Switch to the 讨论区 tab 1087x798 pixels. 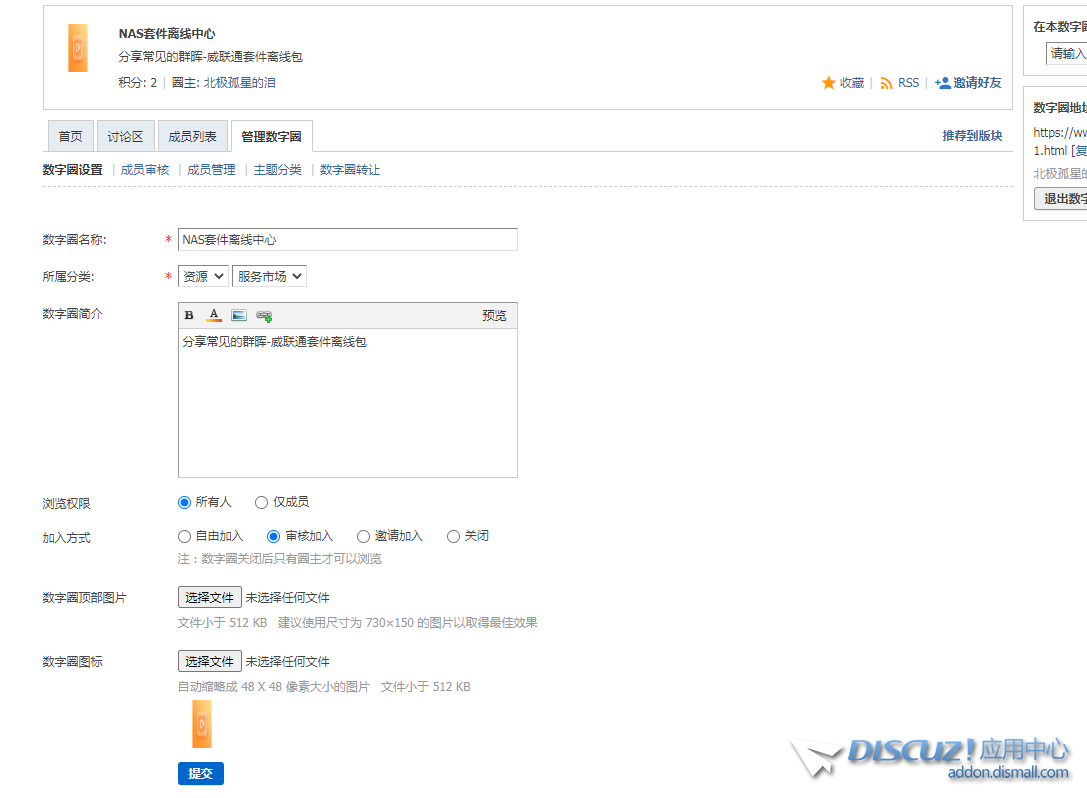(x=125, y=137)
